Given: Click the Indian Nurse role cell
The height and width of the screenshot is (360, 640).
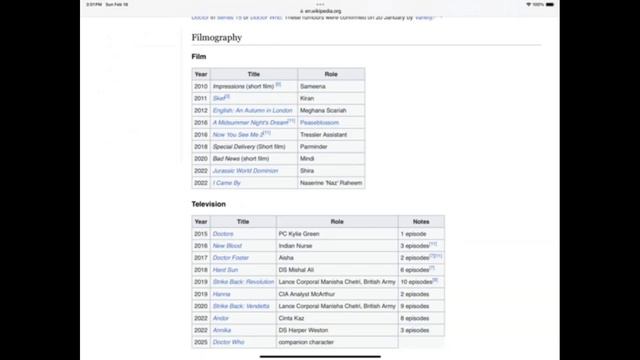Looking at the screenshot, I should pyautogui.click(x=337, y=246).
